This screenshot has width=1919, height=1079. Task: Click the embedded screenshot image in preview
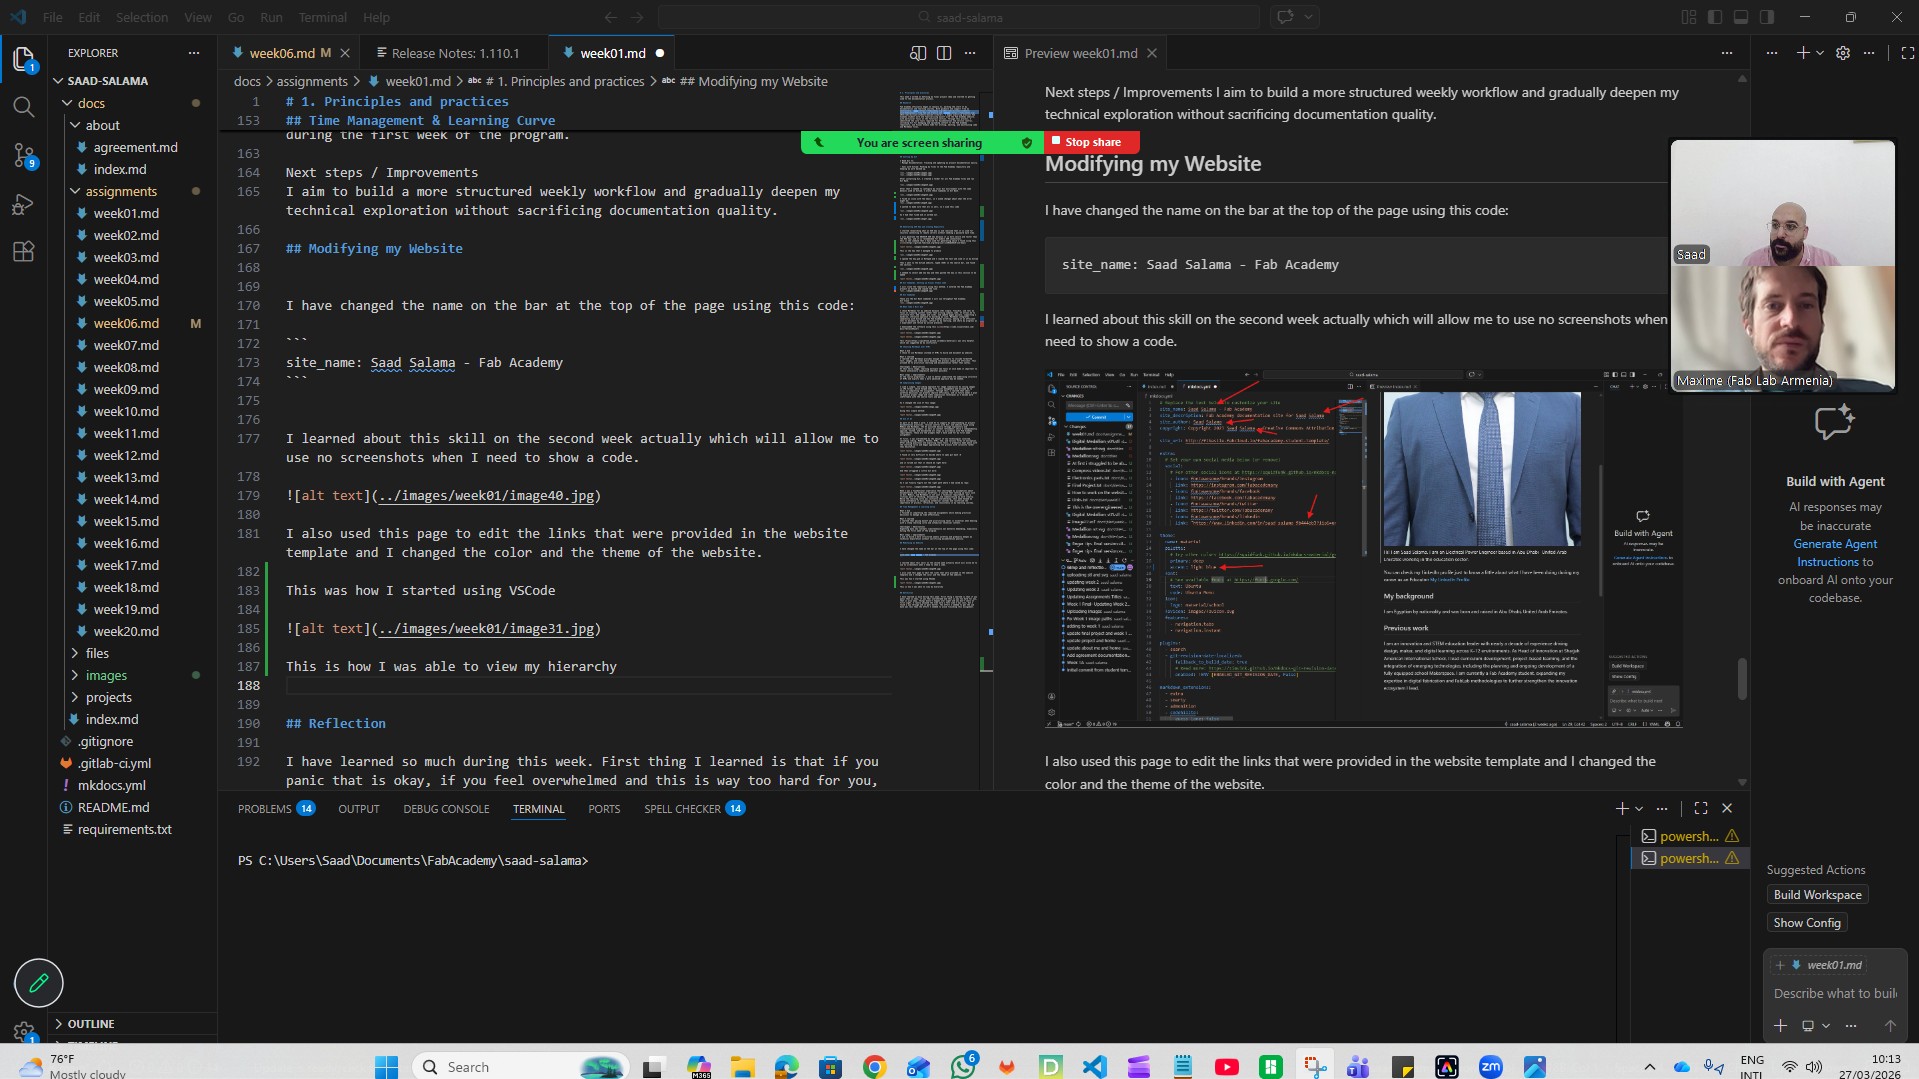pyautogui.click(x=1364, y=548)
